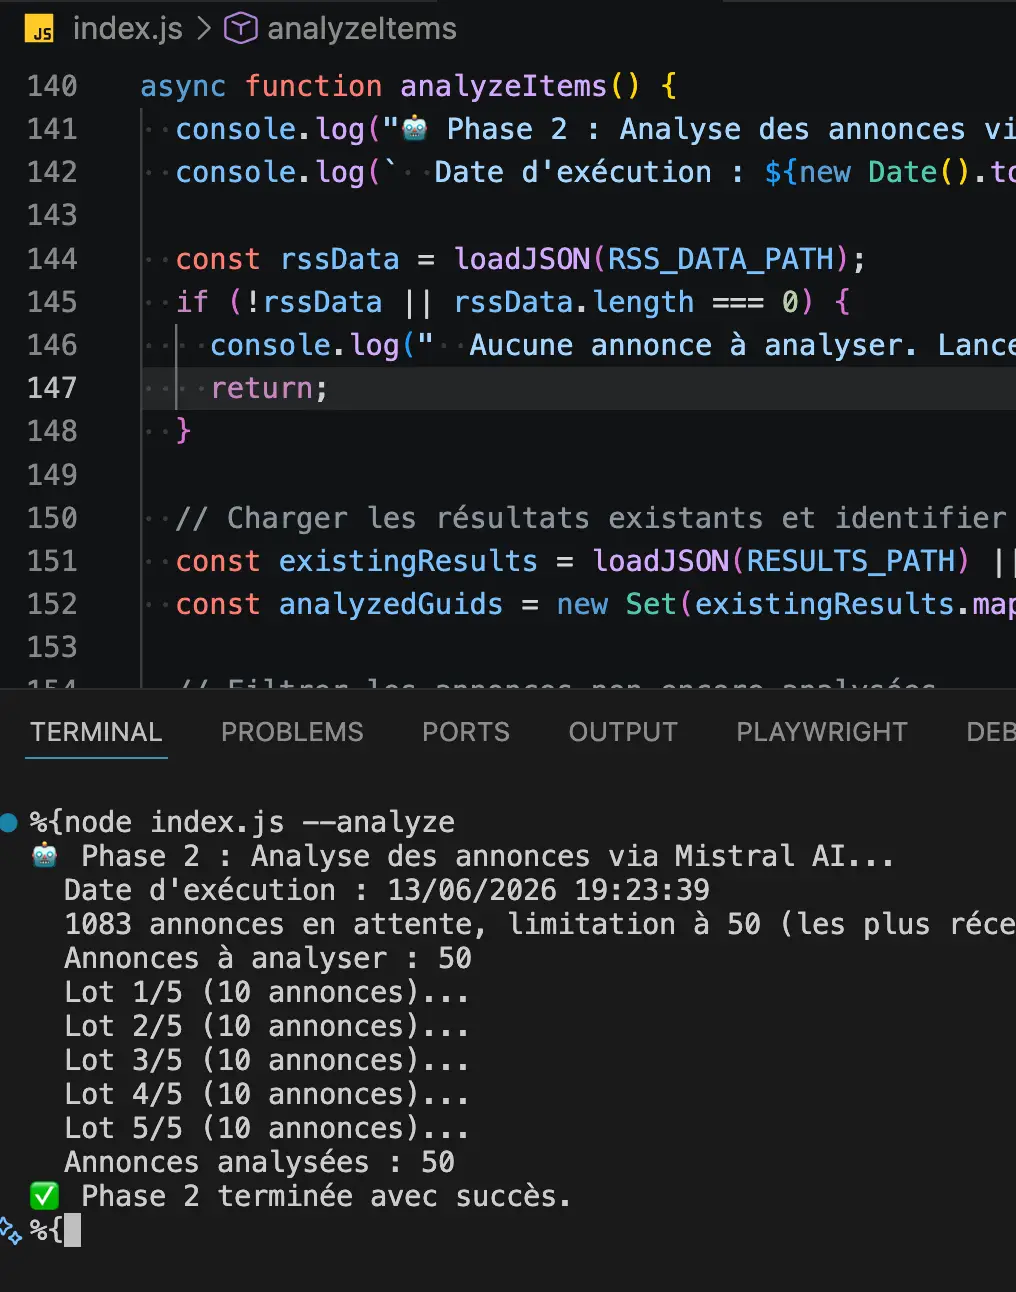Click closing brace on line 148
This screenshot has width=1016, height=1292.
point(183,431)
